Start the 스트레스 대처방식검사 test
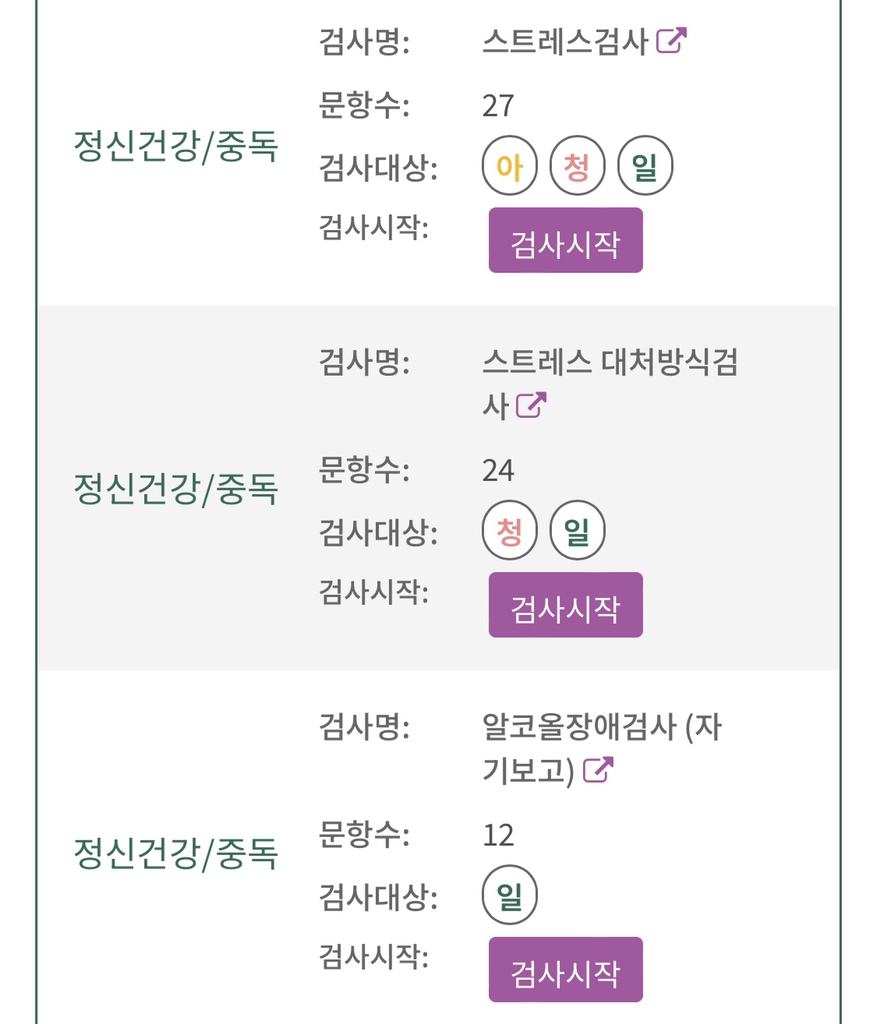This screenshot has width=876, height=1024. click(x=565, y=605)
